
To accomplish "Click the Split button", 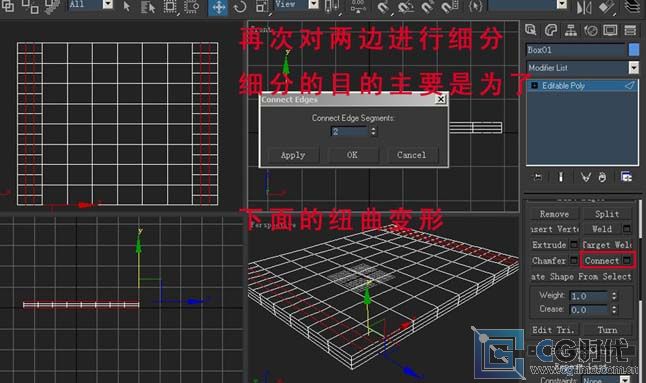I will pos(606,214).
